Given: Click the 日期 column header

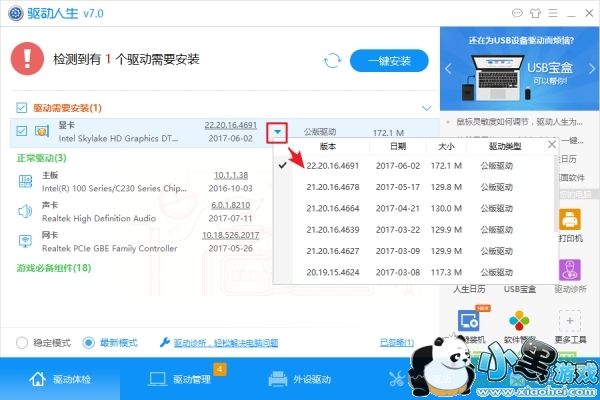Looking at the screenshot, I should coord(398,146).
